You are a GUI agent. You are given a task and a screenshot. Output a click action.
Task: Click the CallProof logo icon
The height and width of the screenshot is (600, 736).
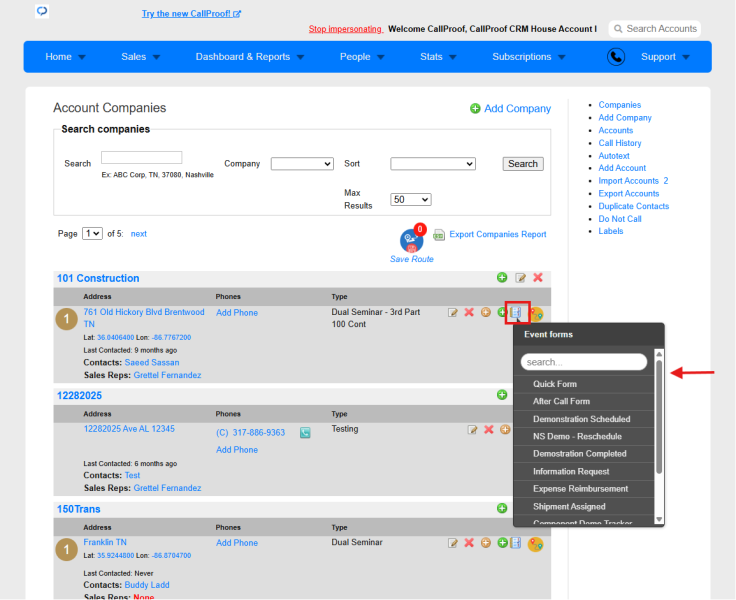(42, 11)
